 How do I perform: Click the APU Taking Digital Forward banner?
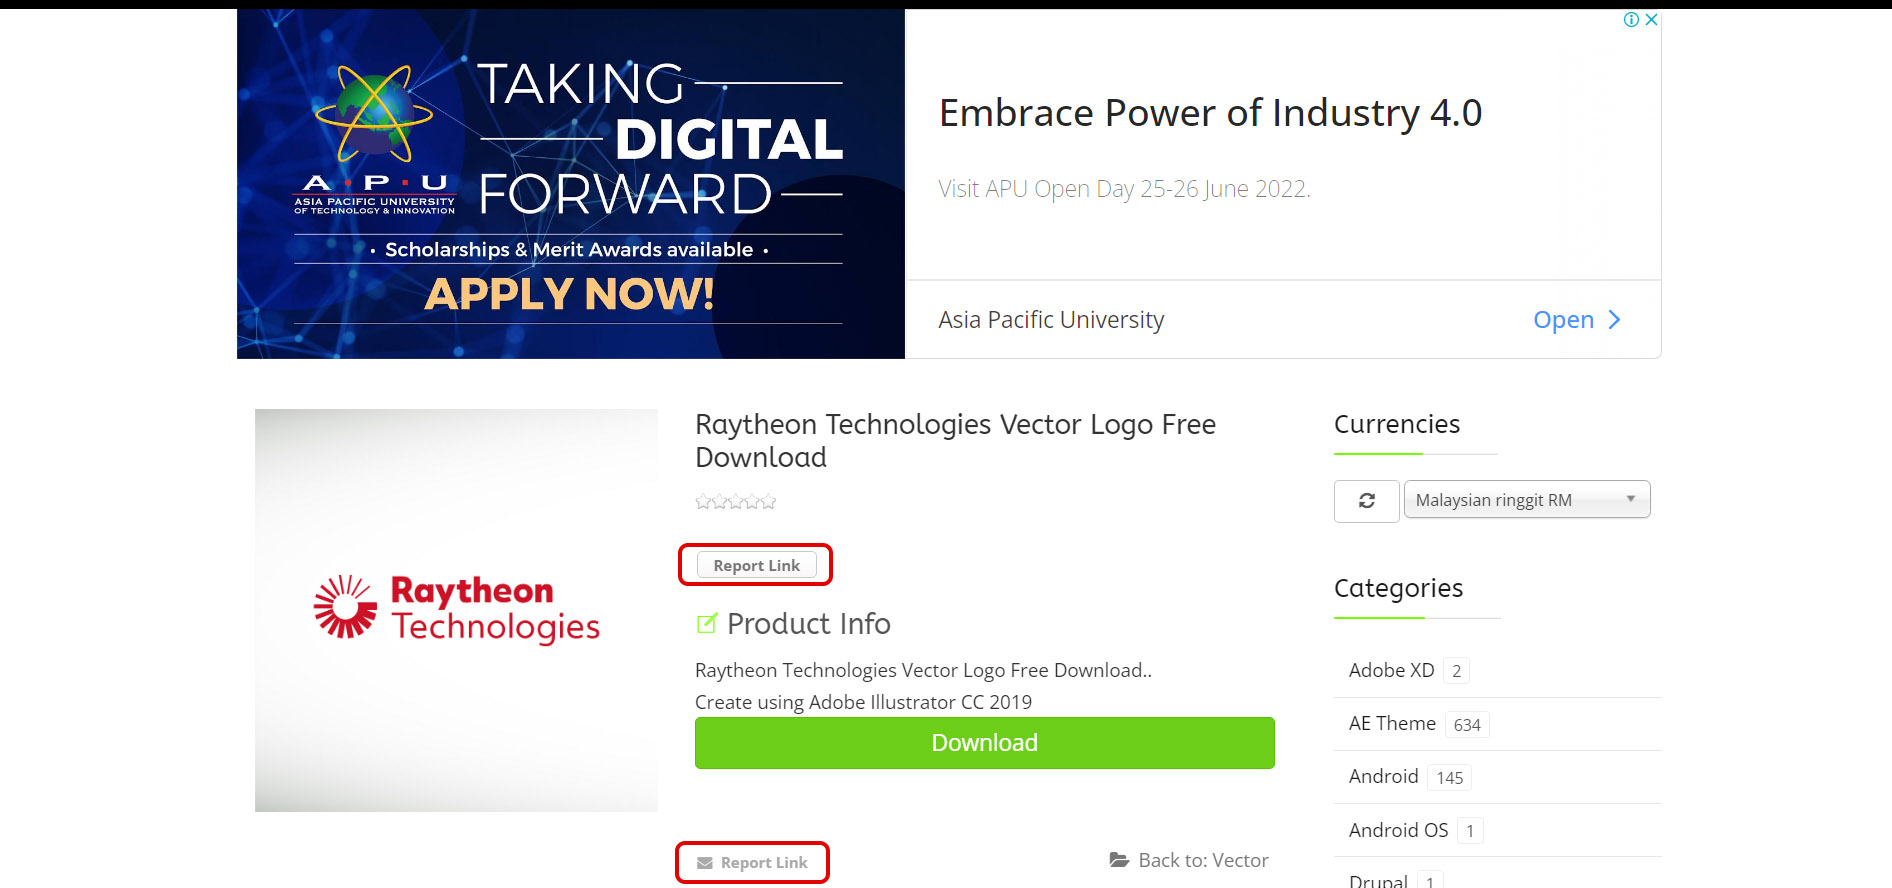point(570,184)
